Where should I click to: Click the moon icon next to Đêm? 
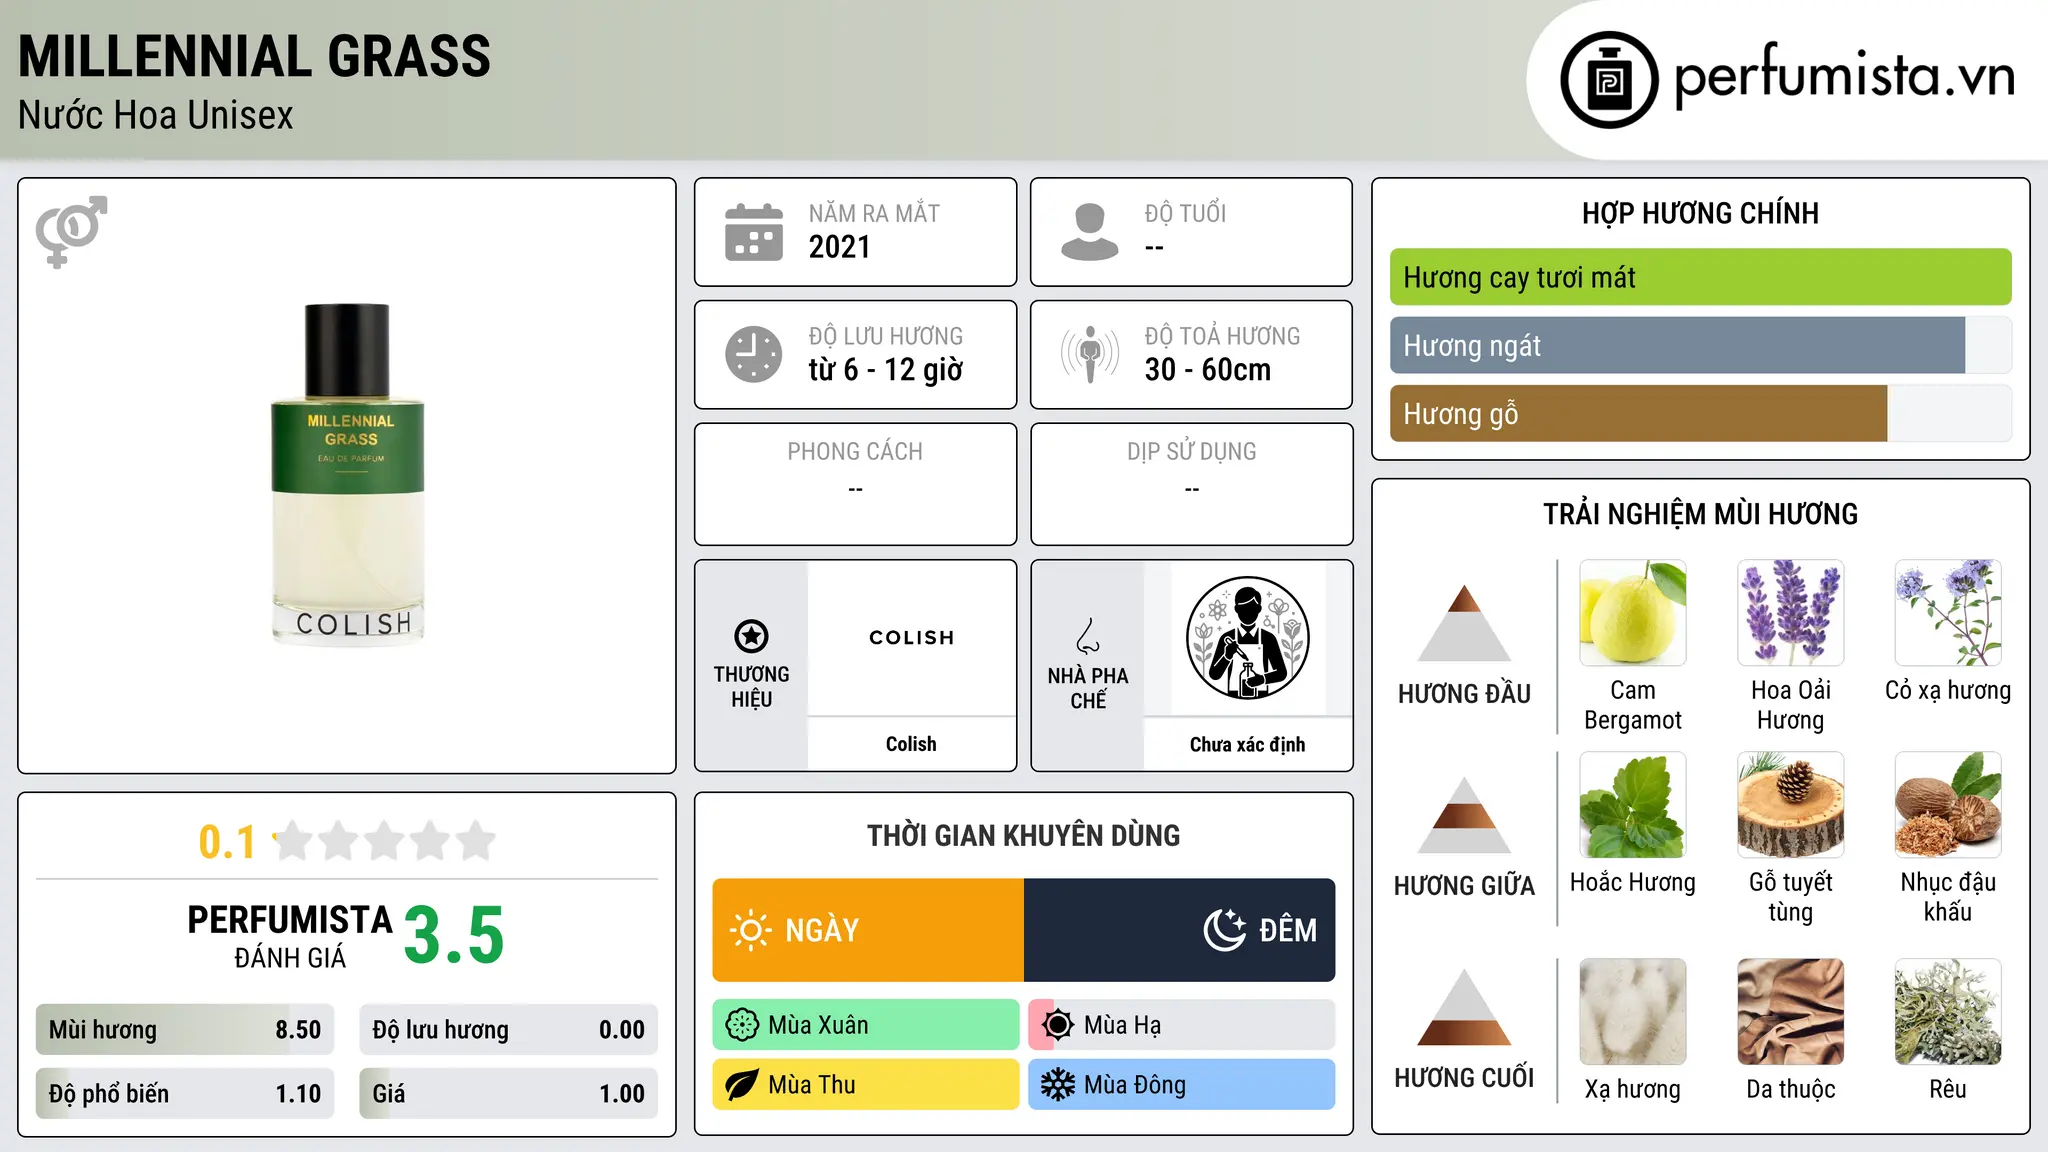[1224, 930]
